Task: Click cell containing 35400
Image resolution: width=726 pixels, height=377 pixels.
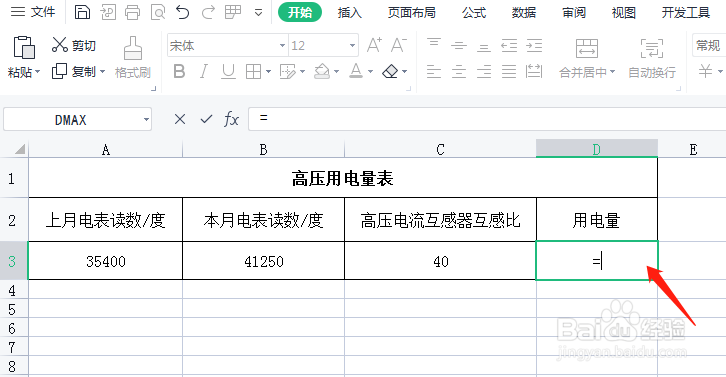Action: pyautogui.click(x=106, y=261)
